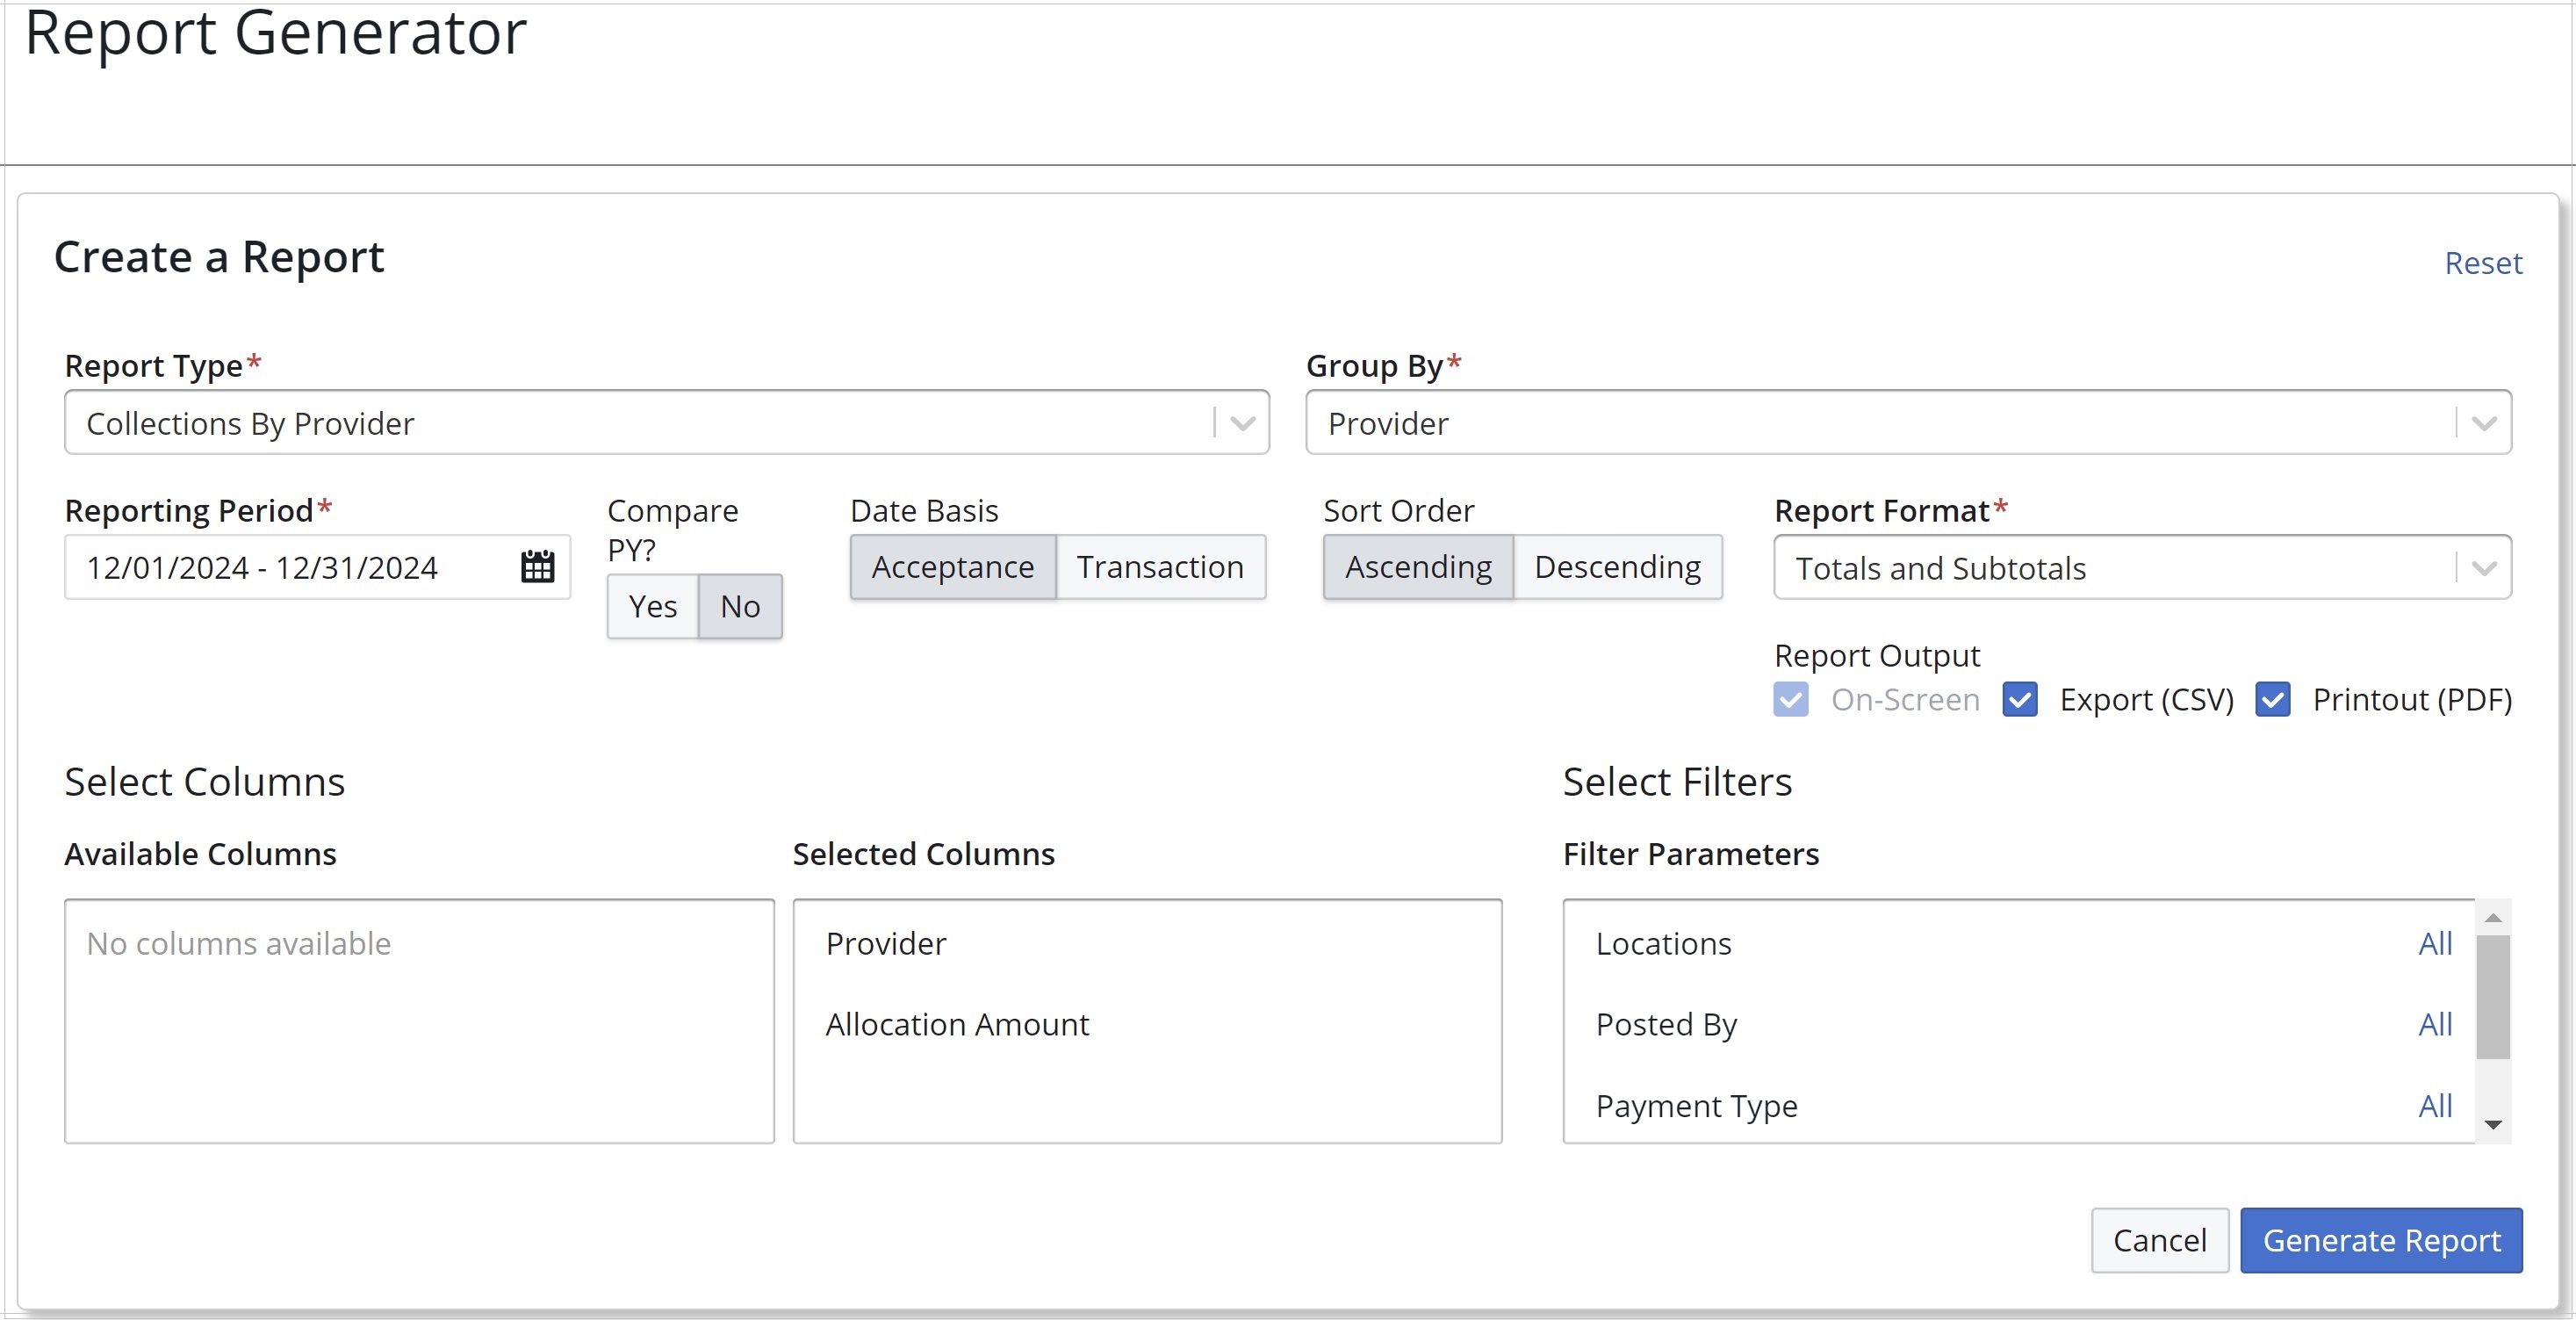
Task: Click the Reporting Period date field
Action: click(317, 567)
